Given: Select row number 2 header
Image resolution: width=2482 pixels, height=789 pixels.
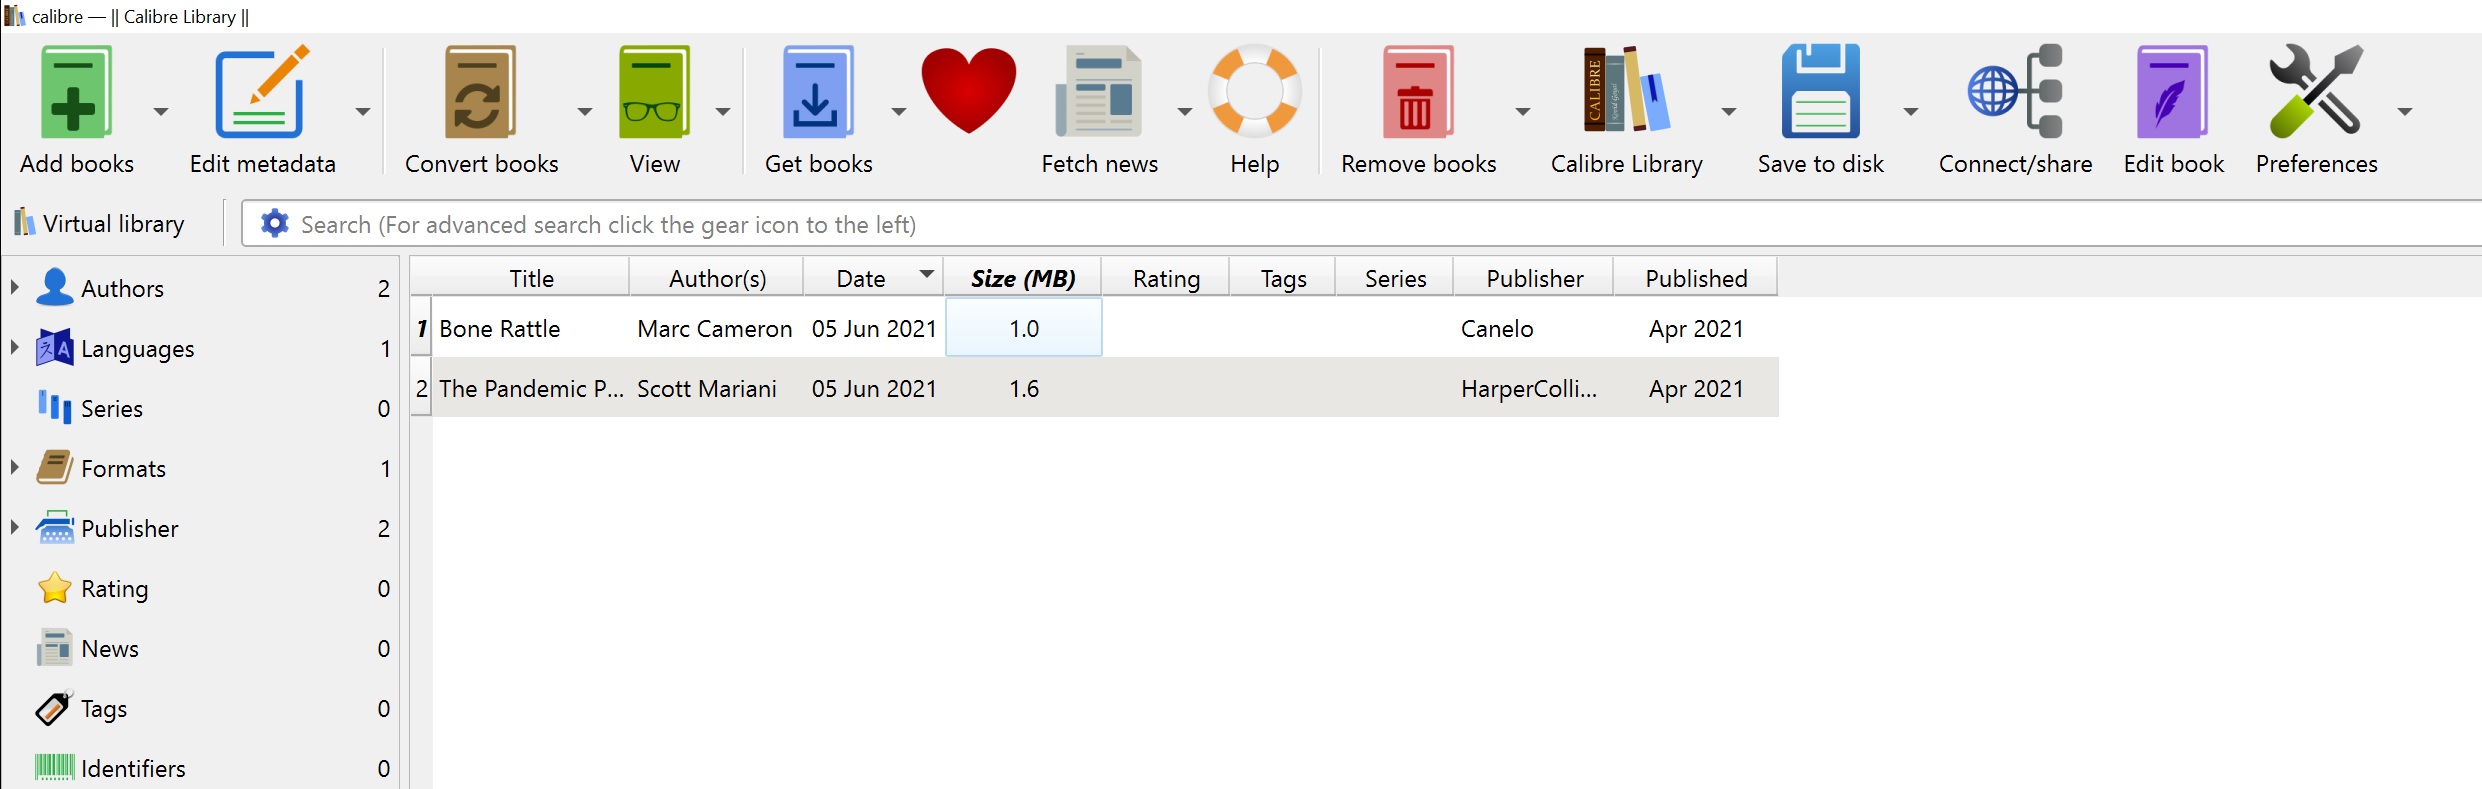Looking at the screenshot, I should [x=421, y=388].
